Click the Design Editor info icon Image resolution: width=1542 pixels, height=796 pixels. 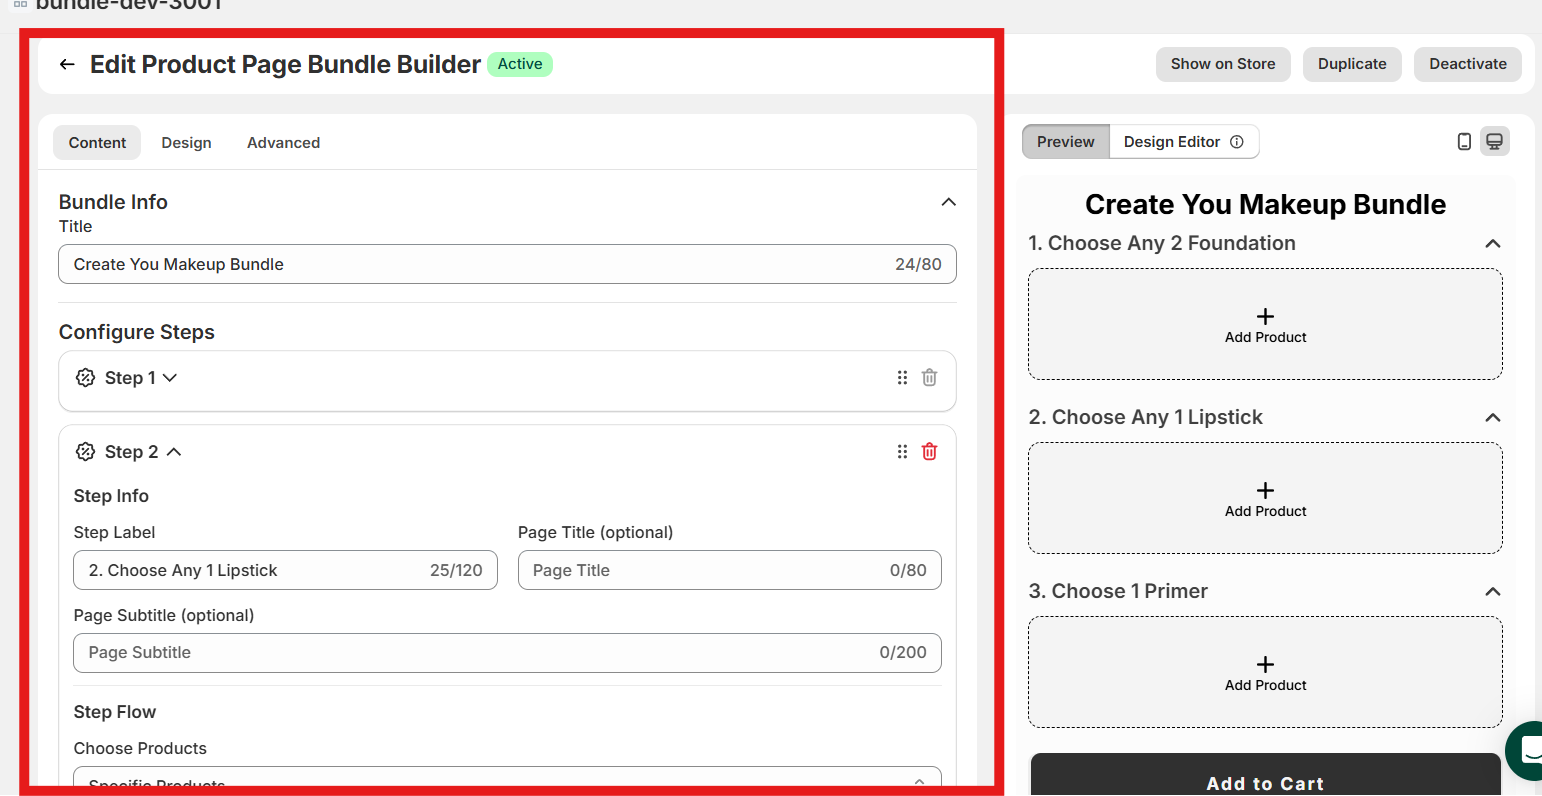(1237, 142)
